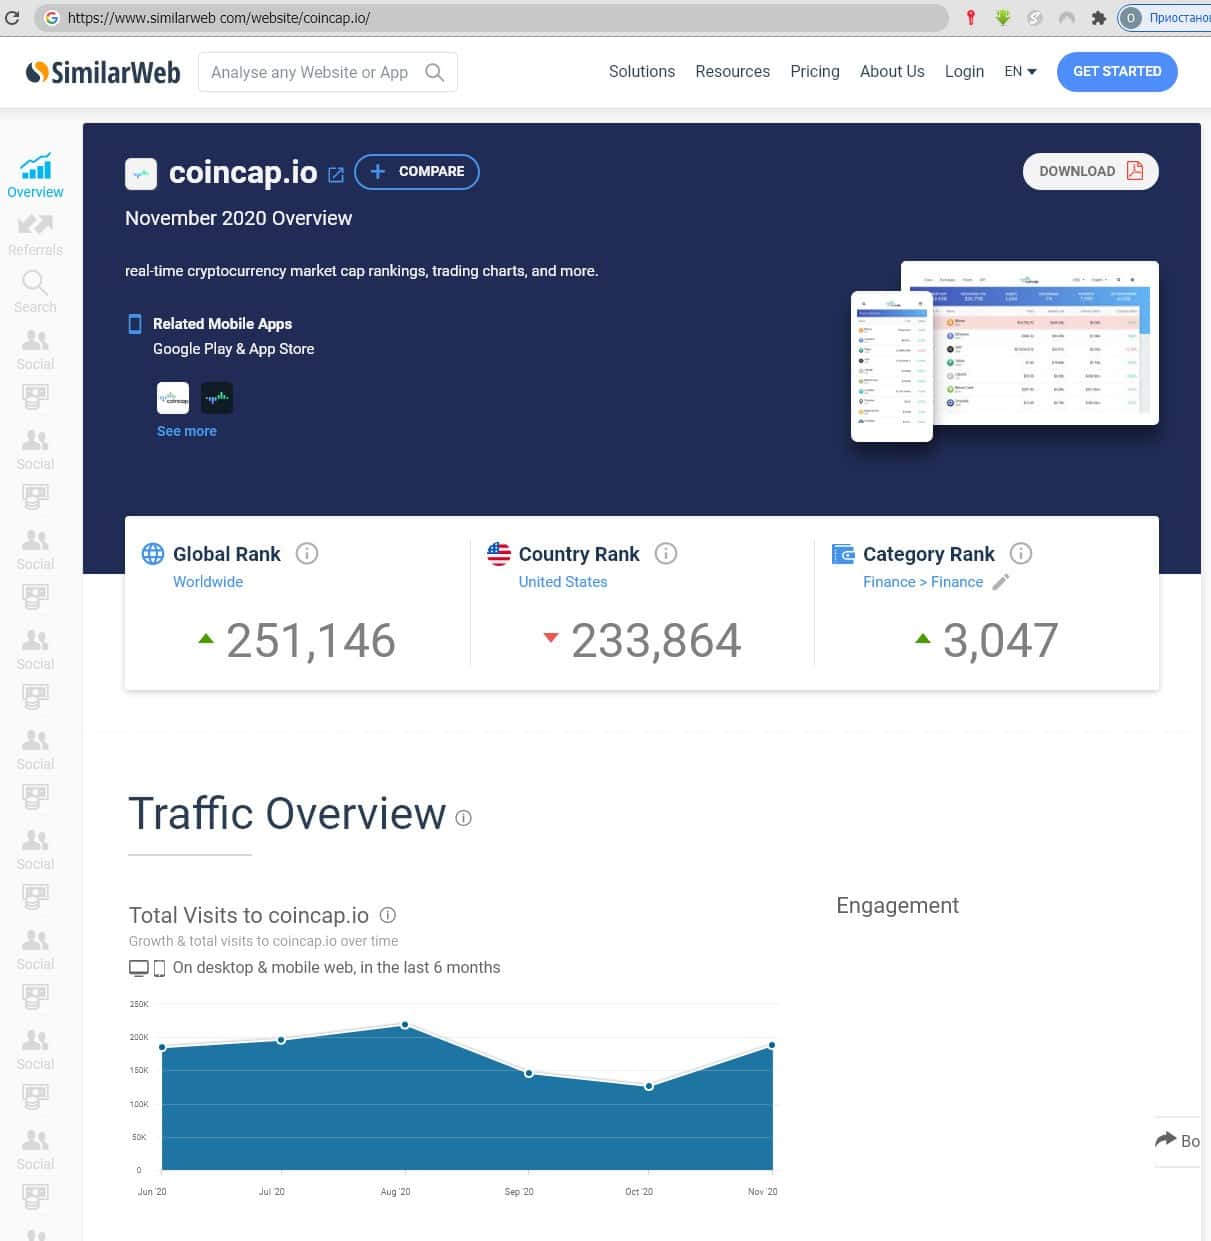Click the red key extension icon
1211x1241 pixels.
click(970, 17)
